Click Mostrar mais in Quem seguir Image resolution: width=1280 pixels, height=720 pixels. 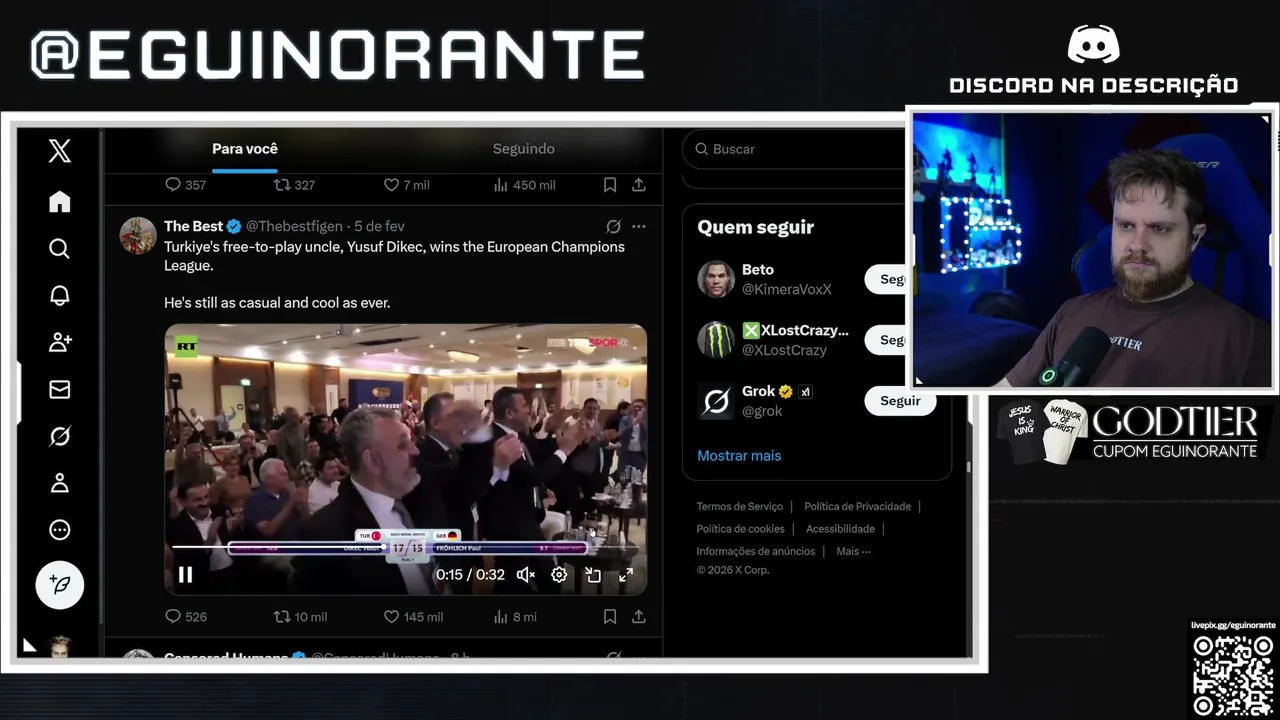click(739, 456)
